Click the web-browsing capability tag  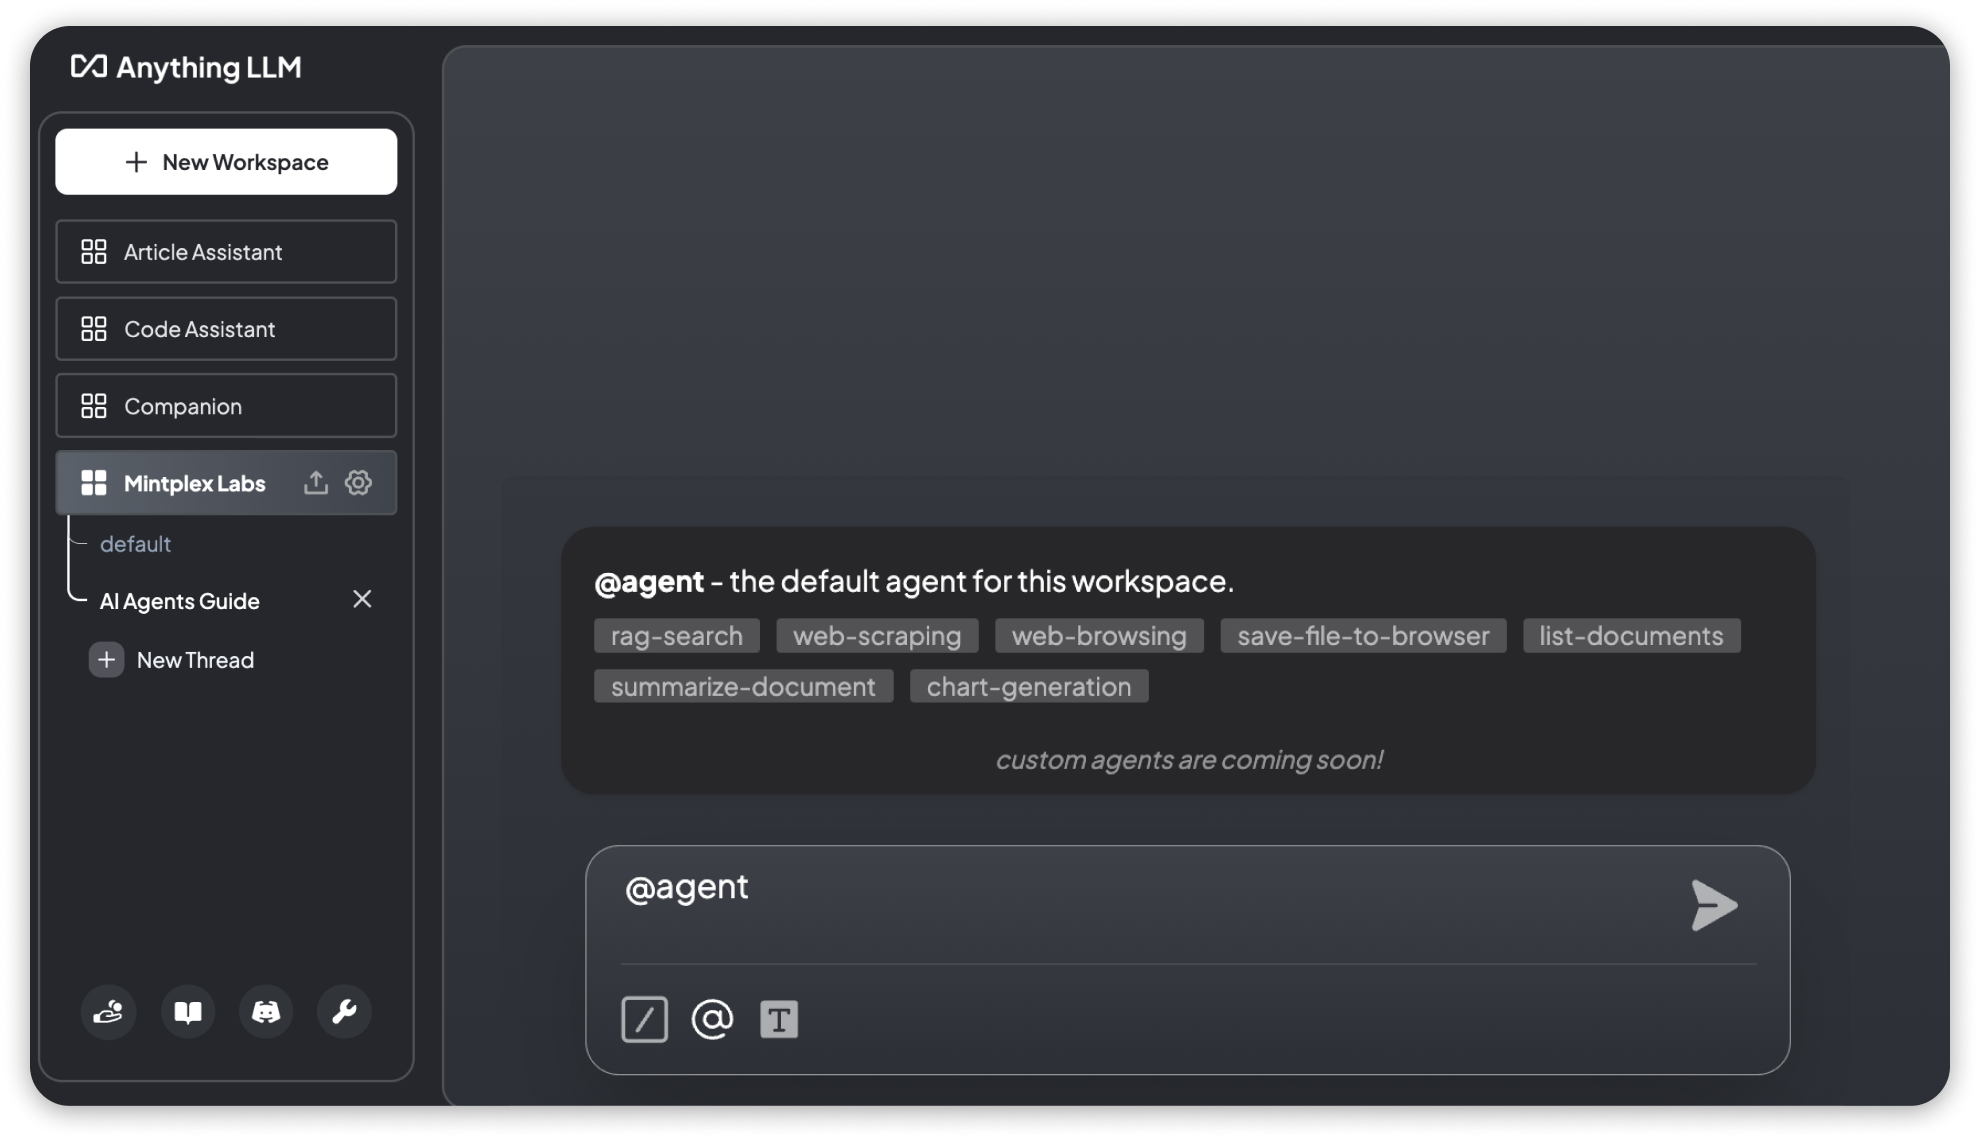pos(1099,635)
